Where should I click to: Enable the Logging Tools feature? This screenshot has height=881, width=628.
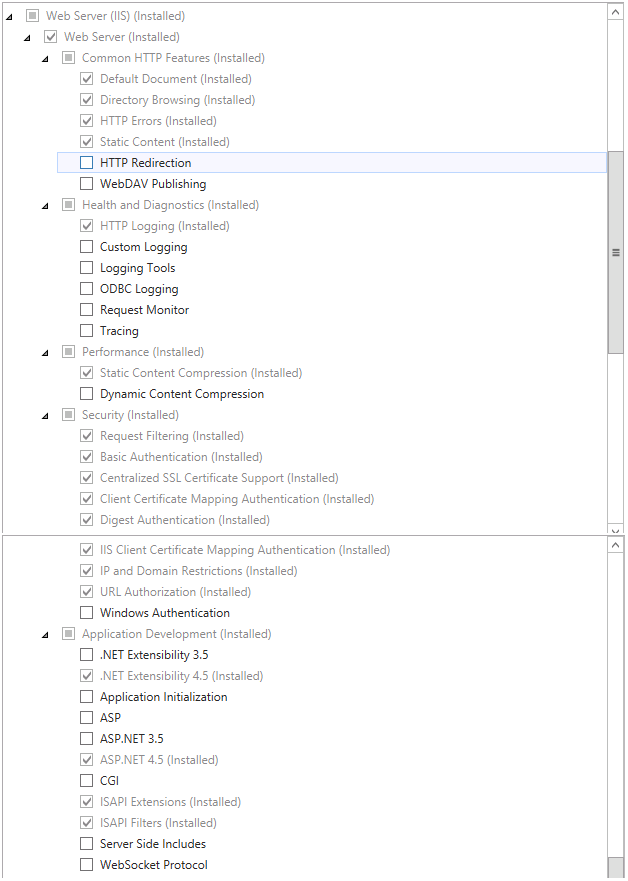tap(87, 268)
